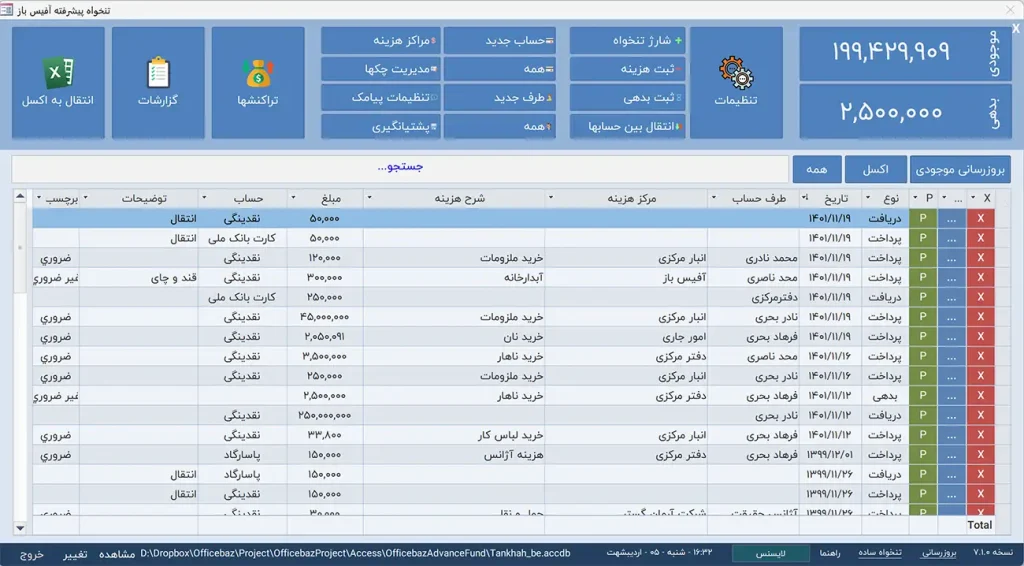Open the توضیحات column filter dropdown

coord(85,198)
